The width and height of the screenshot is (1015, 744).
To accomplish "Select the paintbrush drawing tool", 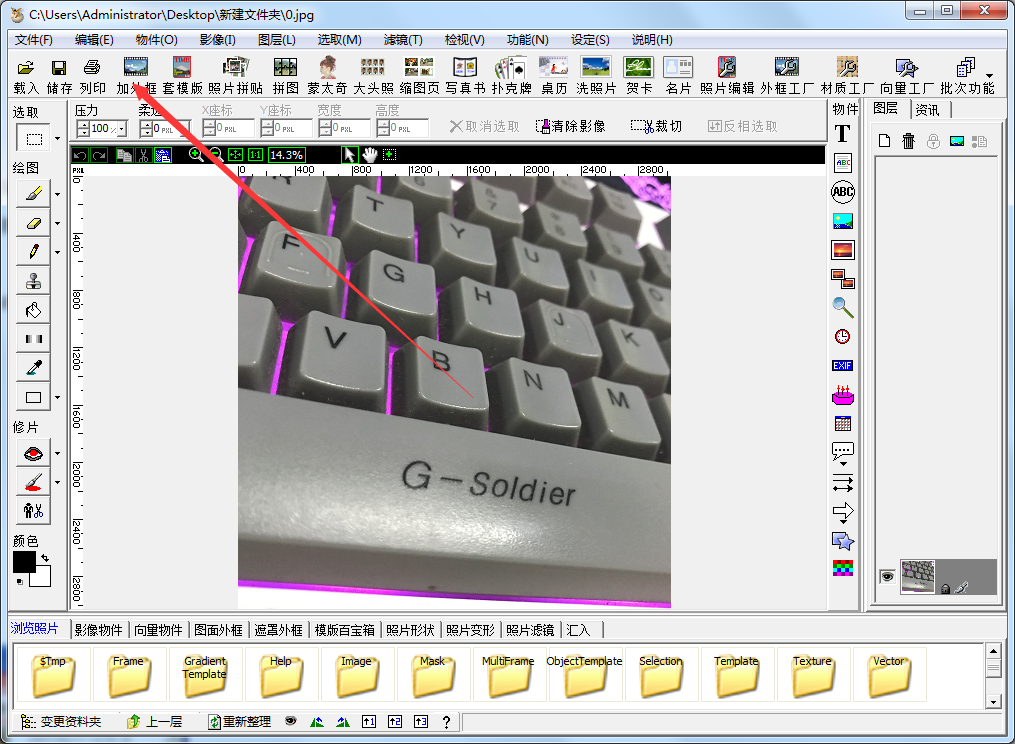I will coord(33,194).
